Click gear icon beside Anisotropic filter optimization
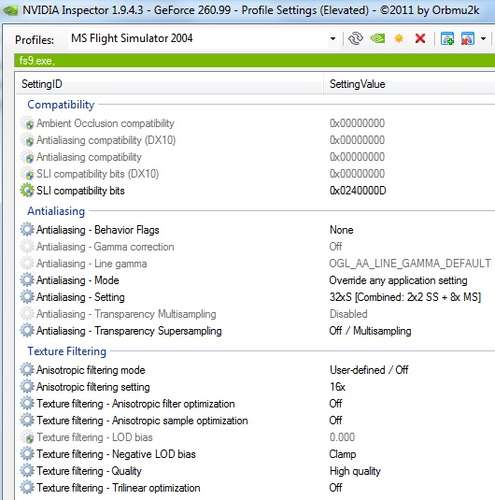Image resolution: width=495 pixels, height=500 pixels. [x=27, y=403]
